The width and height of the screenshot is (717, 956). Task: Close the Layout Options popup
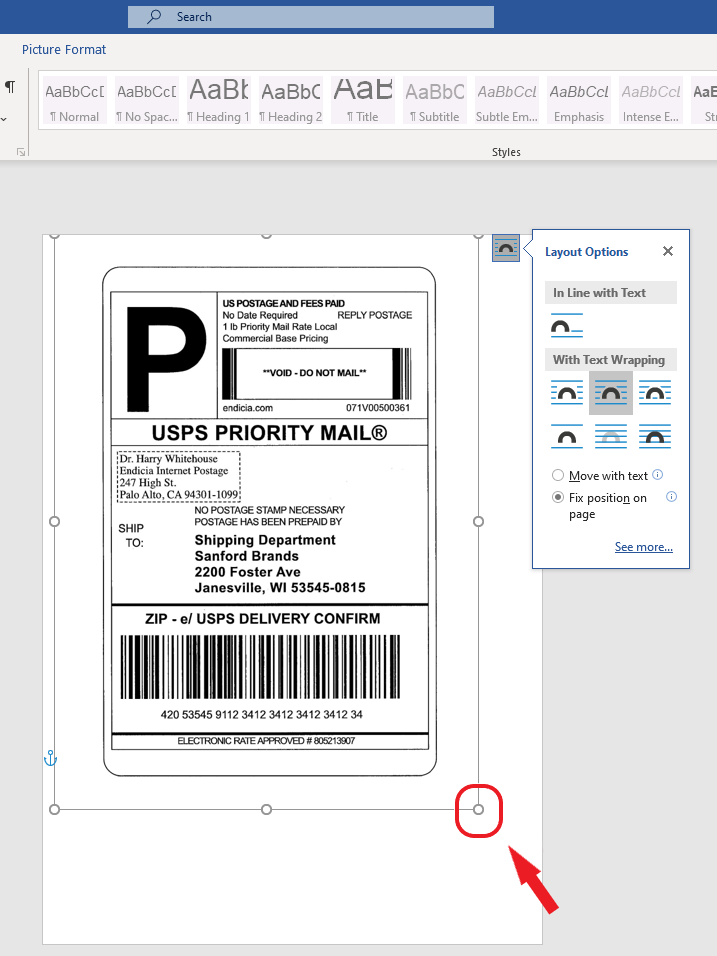pyautogui.click(x=668, y=252)
